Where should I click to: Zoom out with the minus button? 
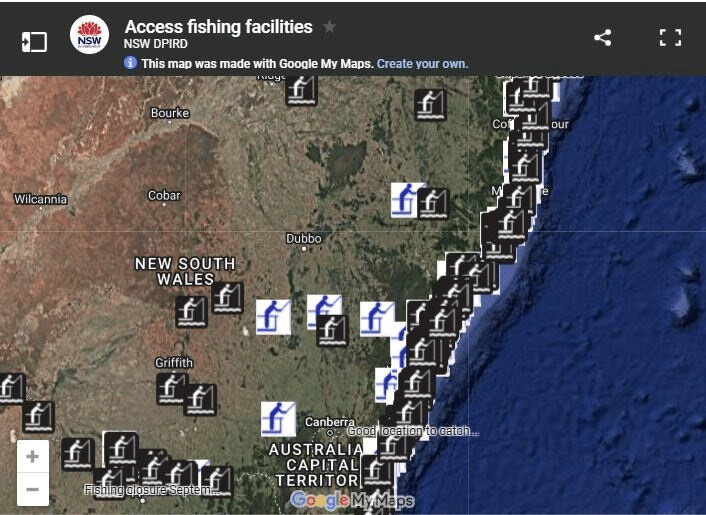32,489
